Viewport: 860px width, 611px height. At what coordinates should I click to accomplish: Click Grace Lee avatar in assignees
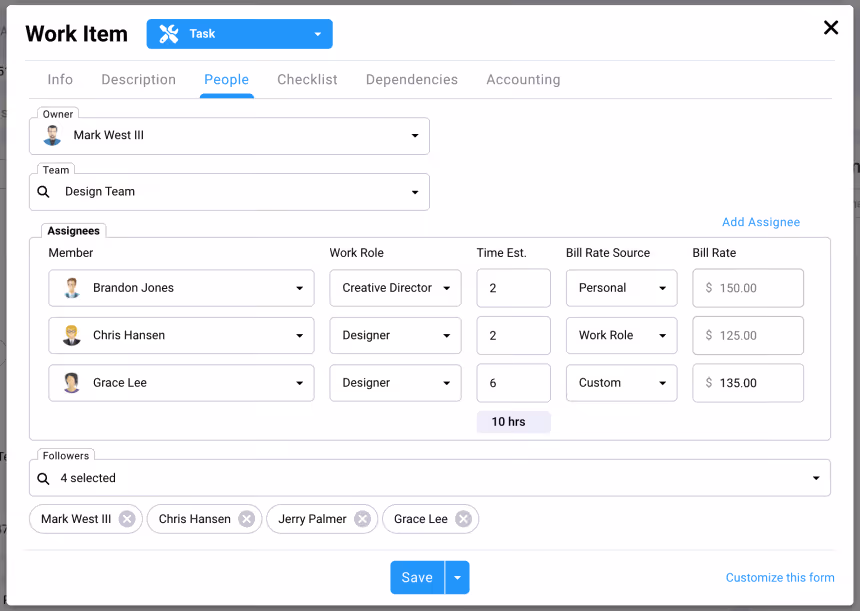(x=71, y=383)
